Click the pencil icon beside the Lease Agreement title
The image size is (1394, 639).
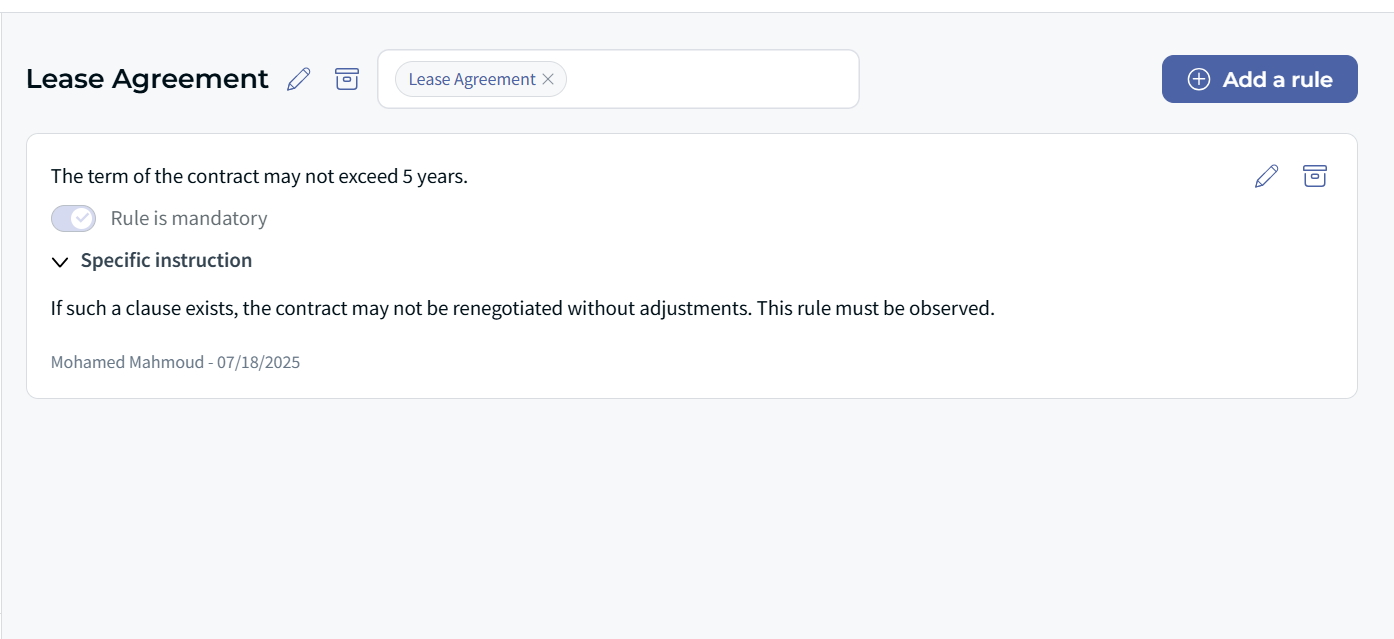(298, 79)
